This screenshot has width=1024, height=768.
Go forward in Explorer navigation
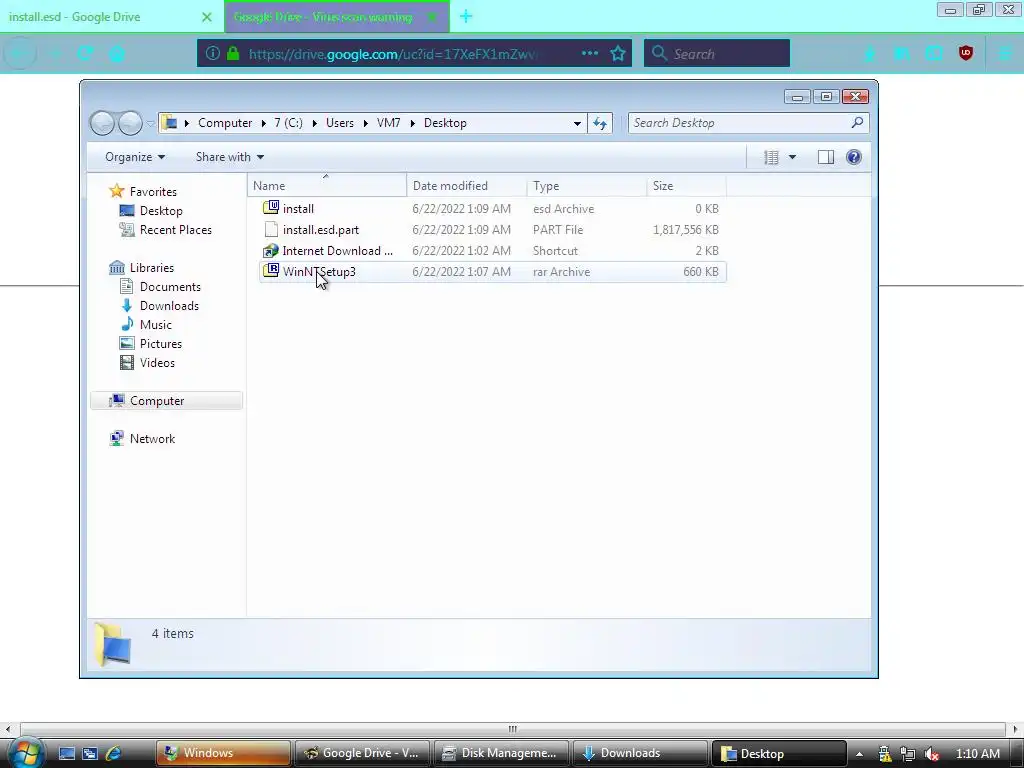[x=130, y=123]
